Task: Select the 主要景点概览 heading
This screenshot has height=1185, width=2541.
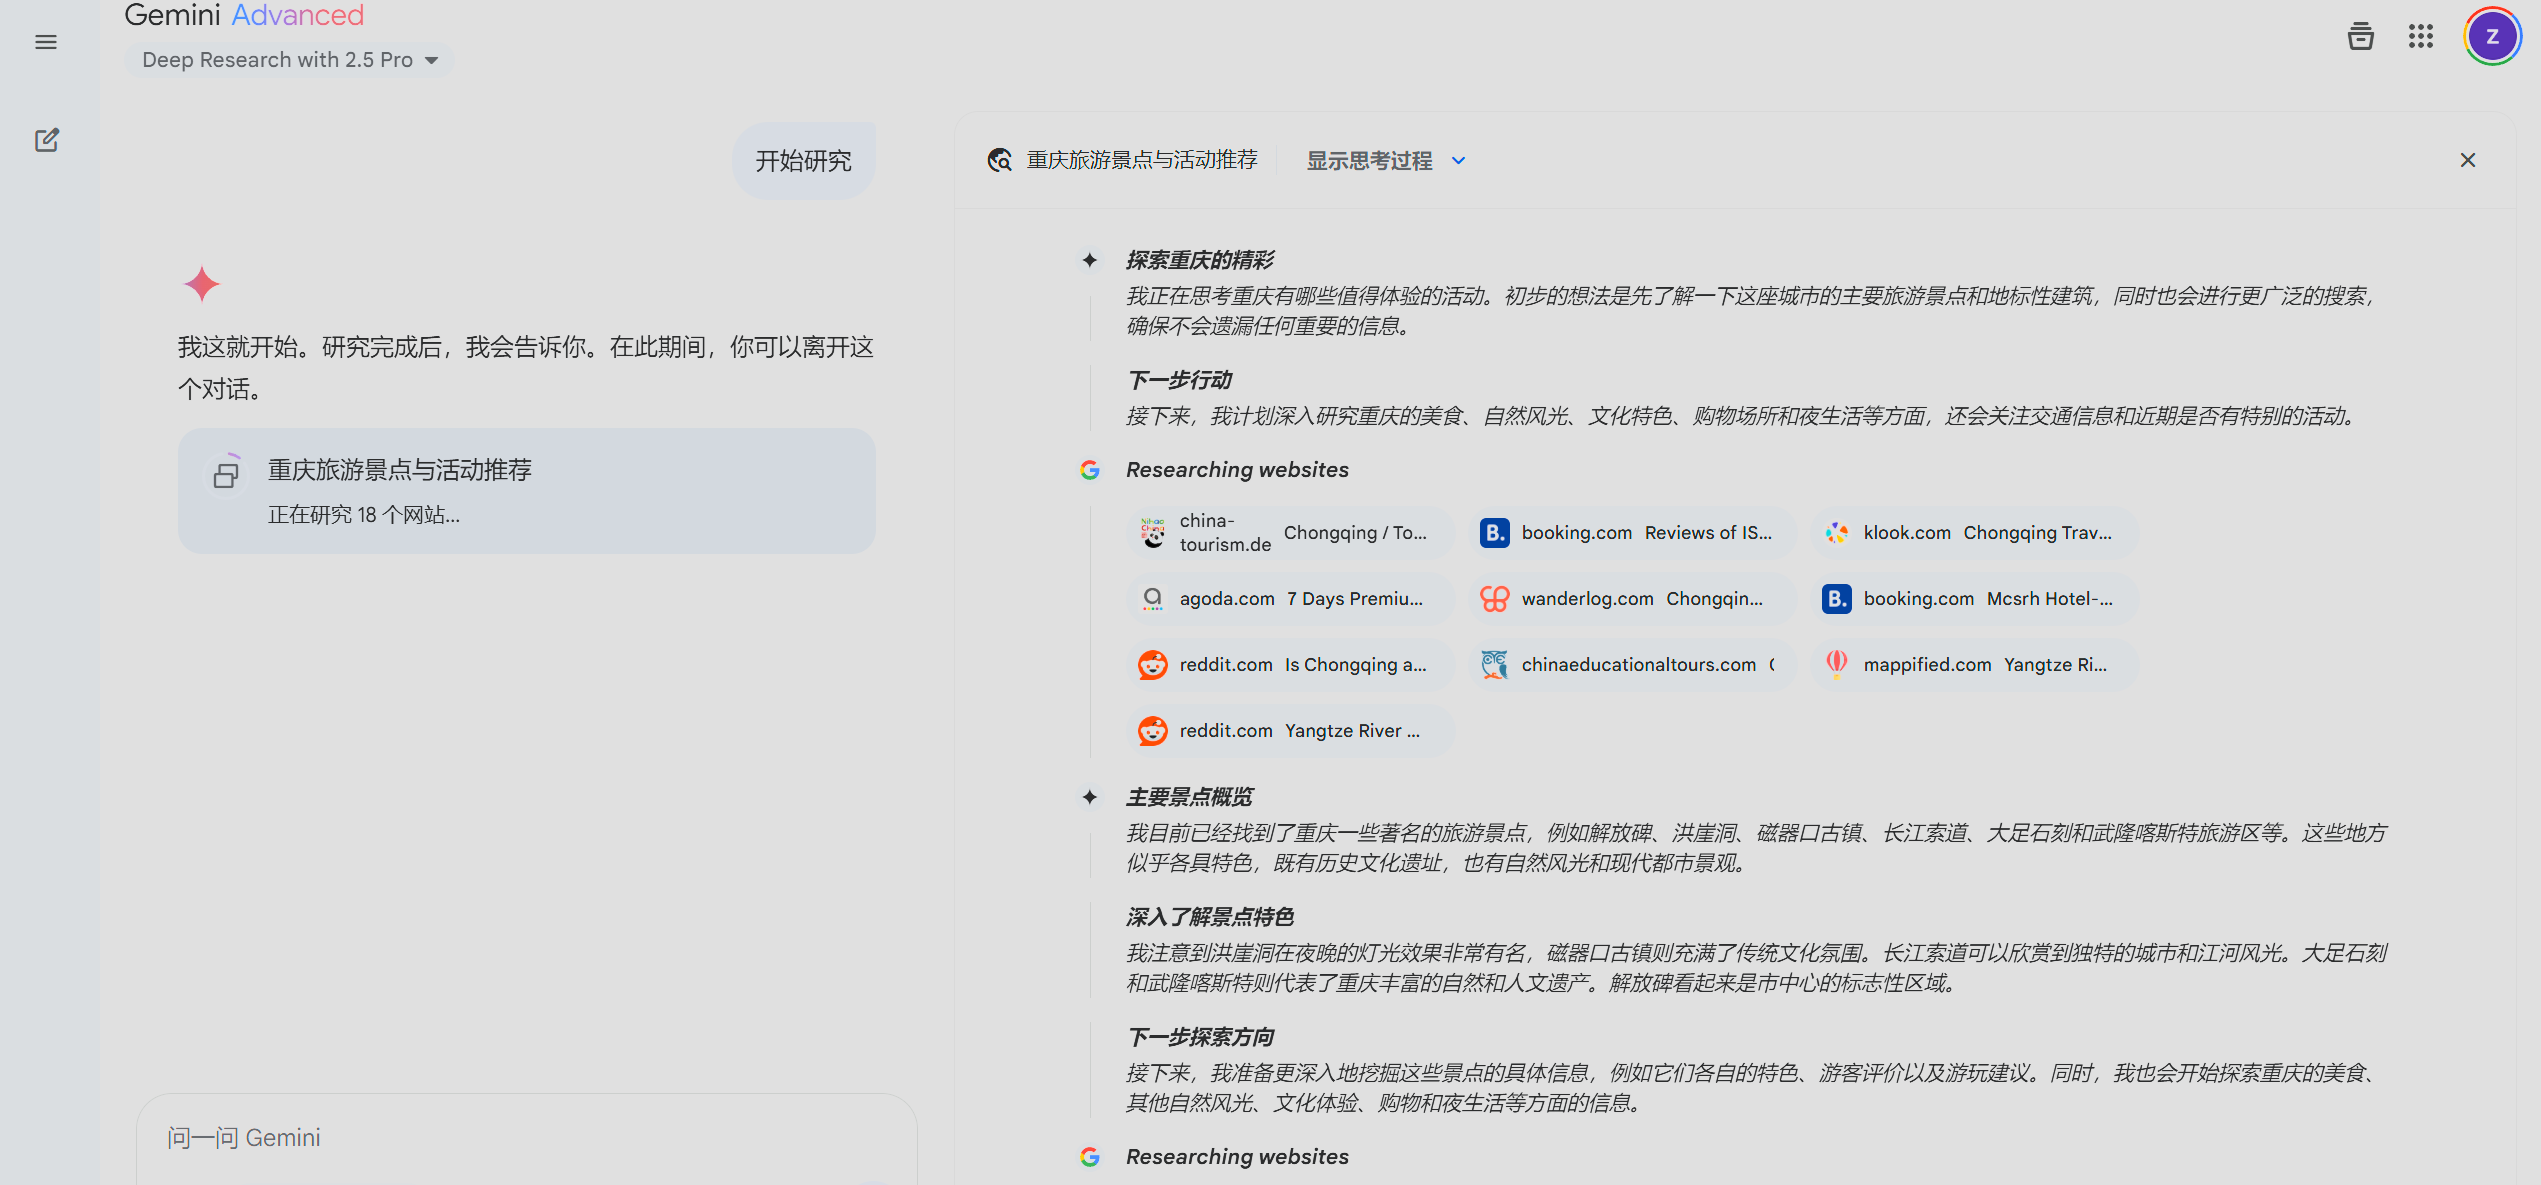Action: point(1189,797)
